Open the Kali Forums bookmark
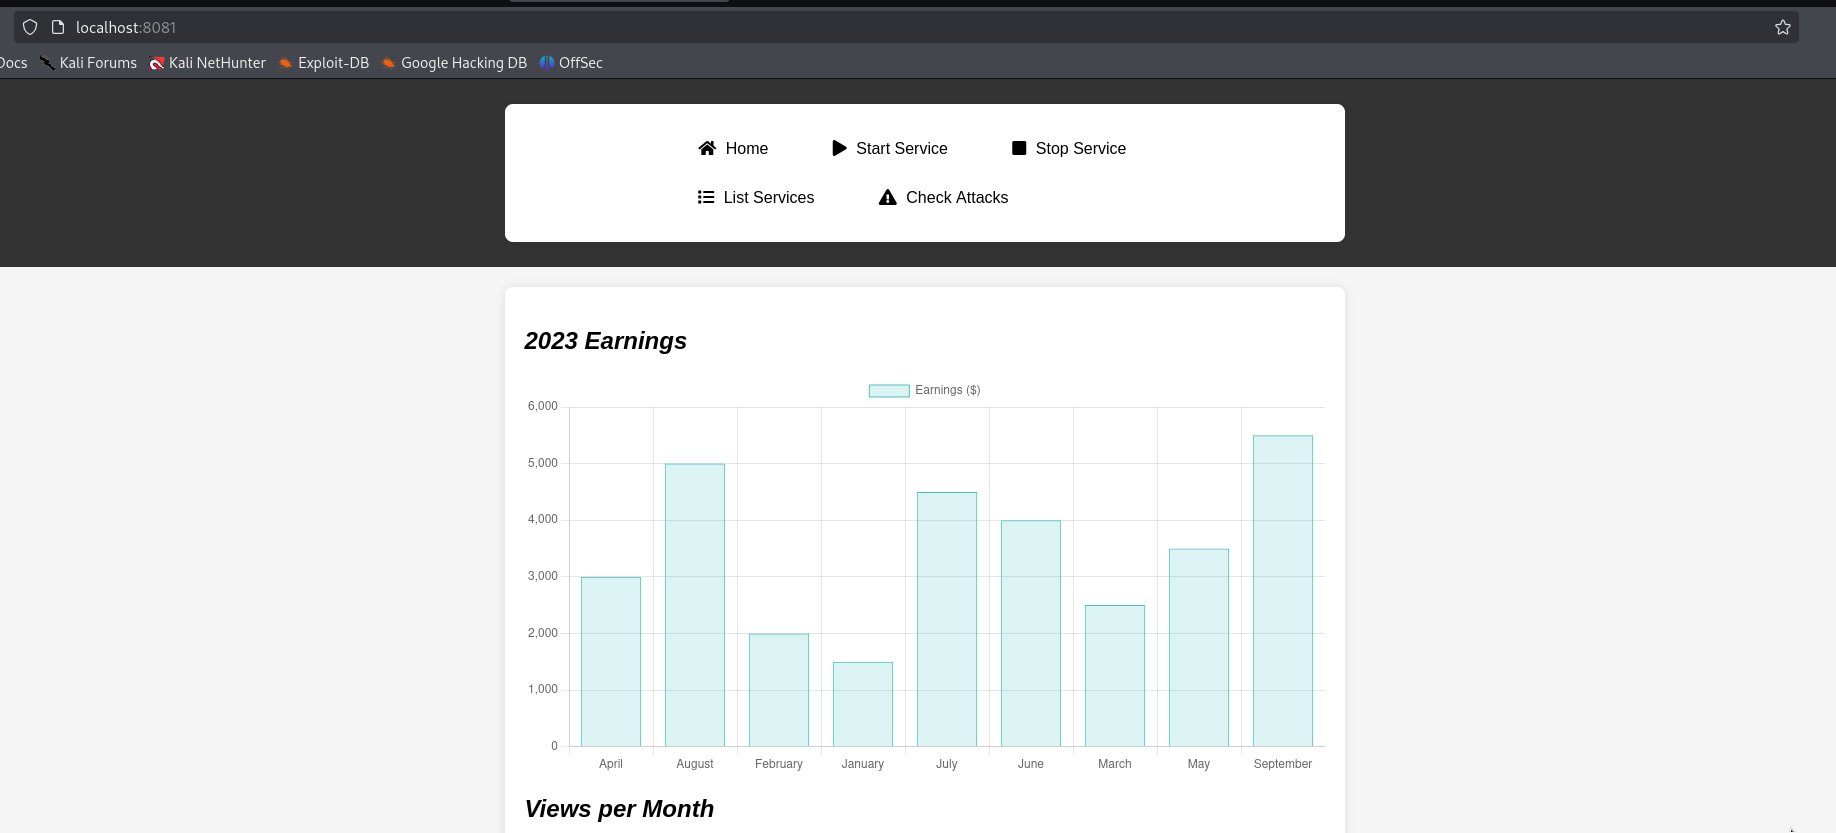The image size is (1836, 833). point(88,63)
